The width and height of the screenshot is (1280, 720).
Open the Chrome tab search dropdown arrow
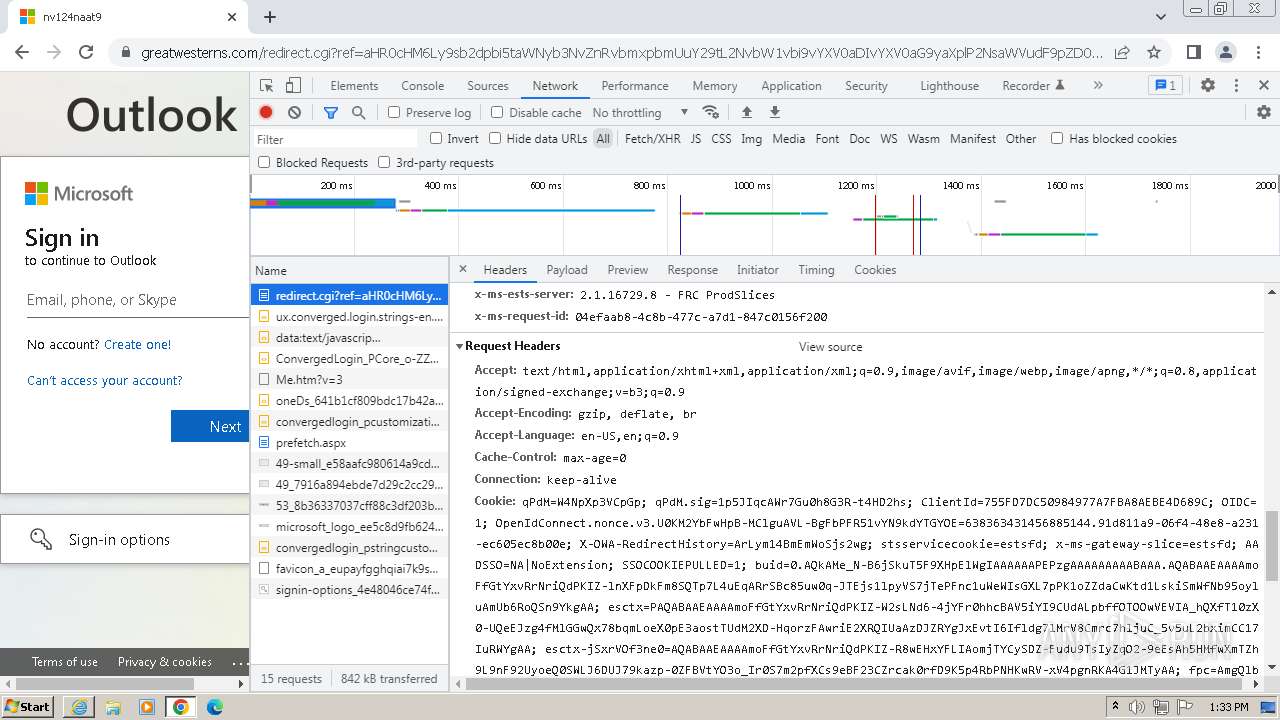click(x=1161, y=17)
